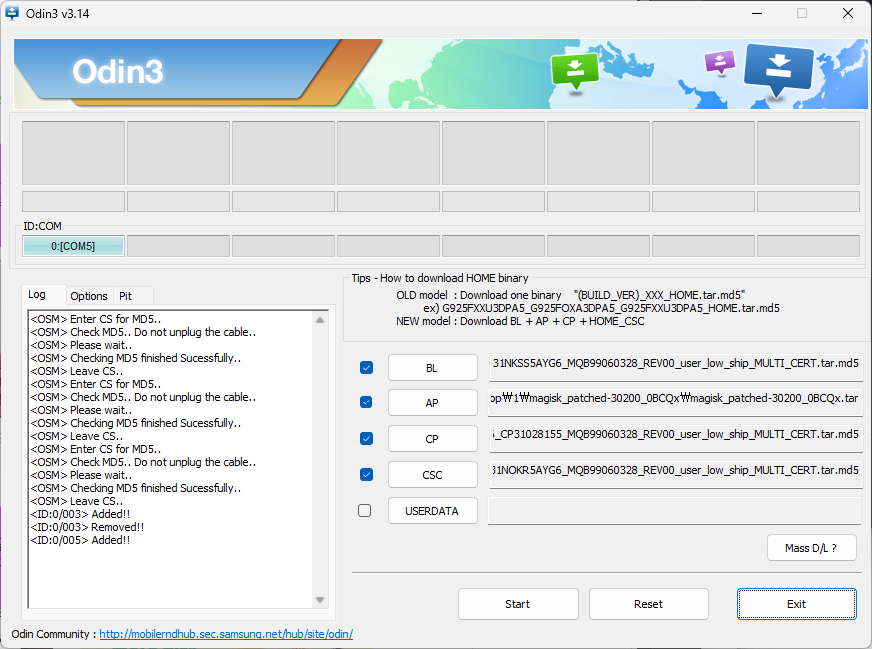Click the Odin3 title bar app icon
Image resolution: width=872 pixels, height=649 pixels.
[x=12, y=13]
